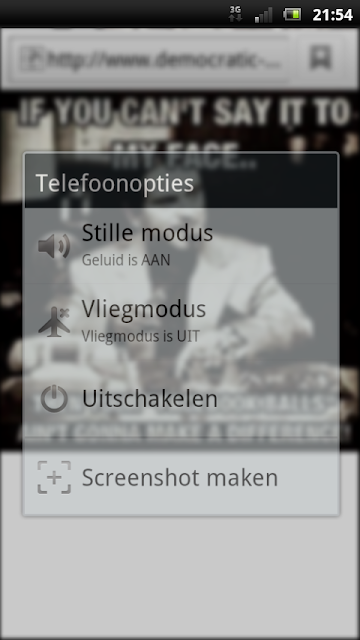Select Uitschakelen to power off

point(181,398)
